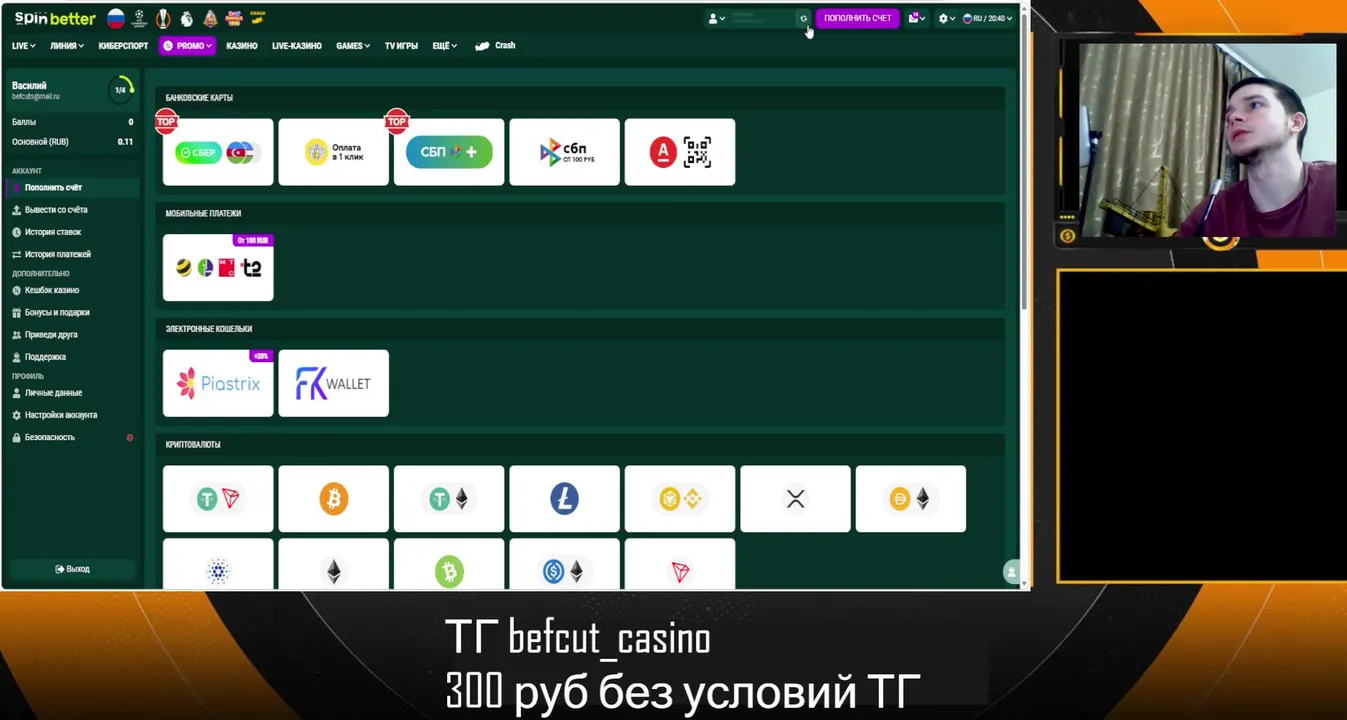Click the ПОПОЛНИТЬ СЧЕТ button
1347x720 pixels.
click(x=857, y=18)
